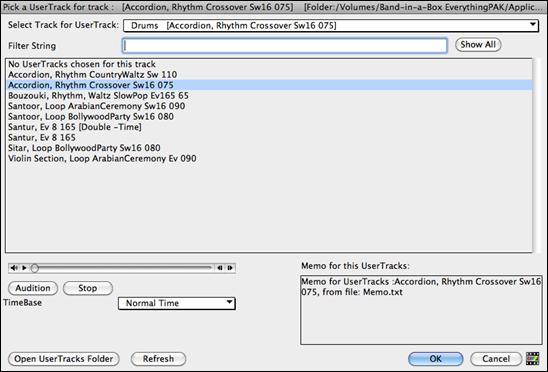This screenshot has width=548, height=372.
Task: Click the colorful video help icon beside Cancel
Action: [533, 359]
